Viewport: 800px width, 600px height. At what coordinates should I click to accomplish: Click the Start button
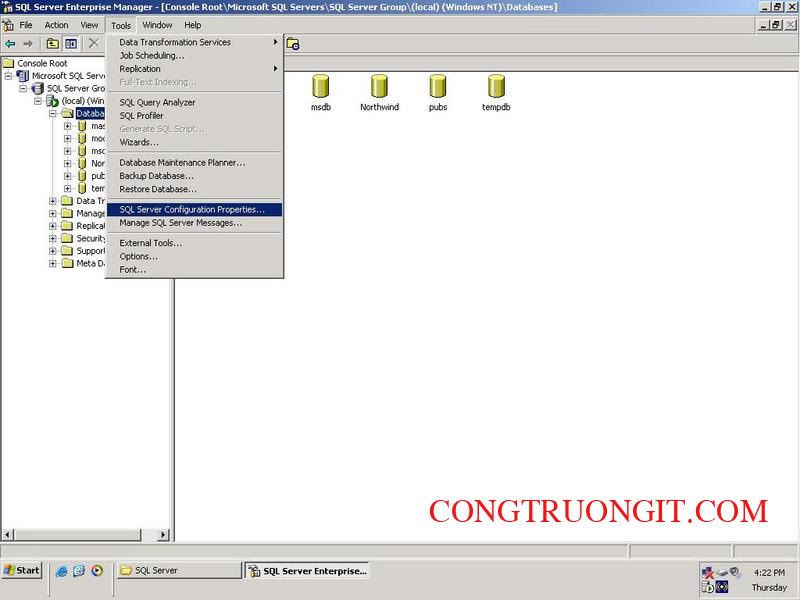click(22, 570)
